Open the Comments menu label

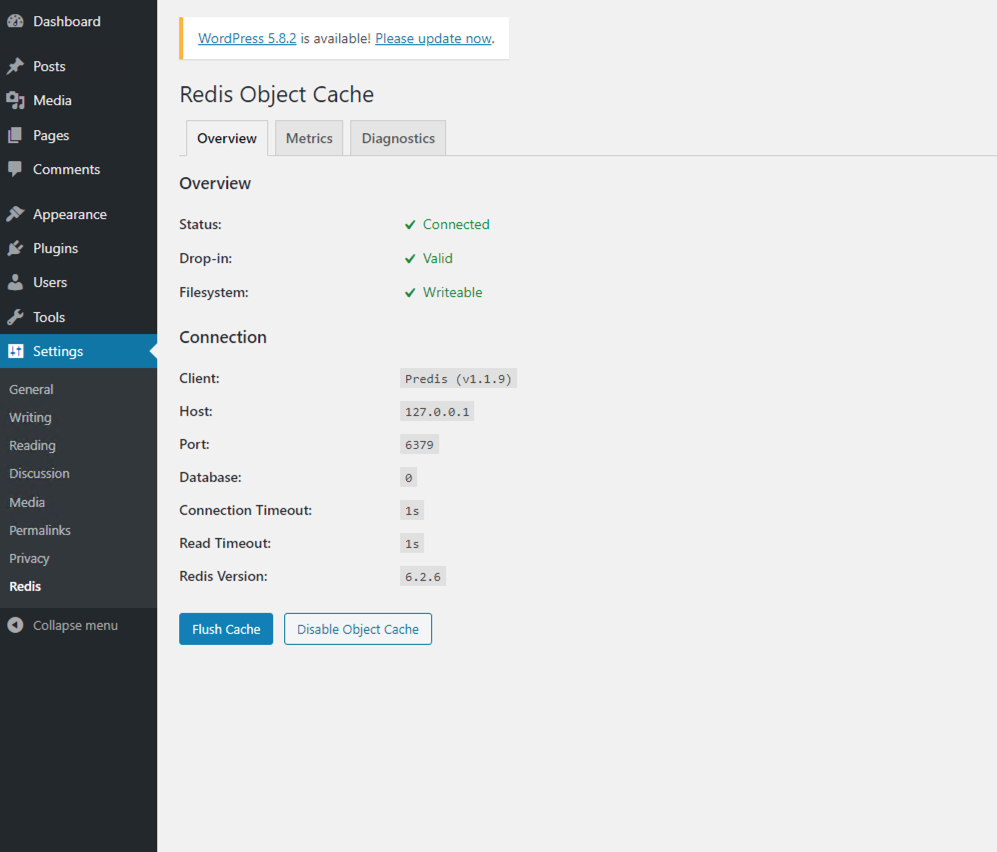[67, 169]
